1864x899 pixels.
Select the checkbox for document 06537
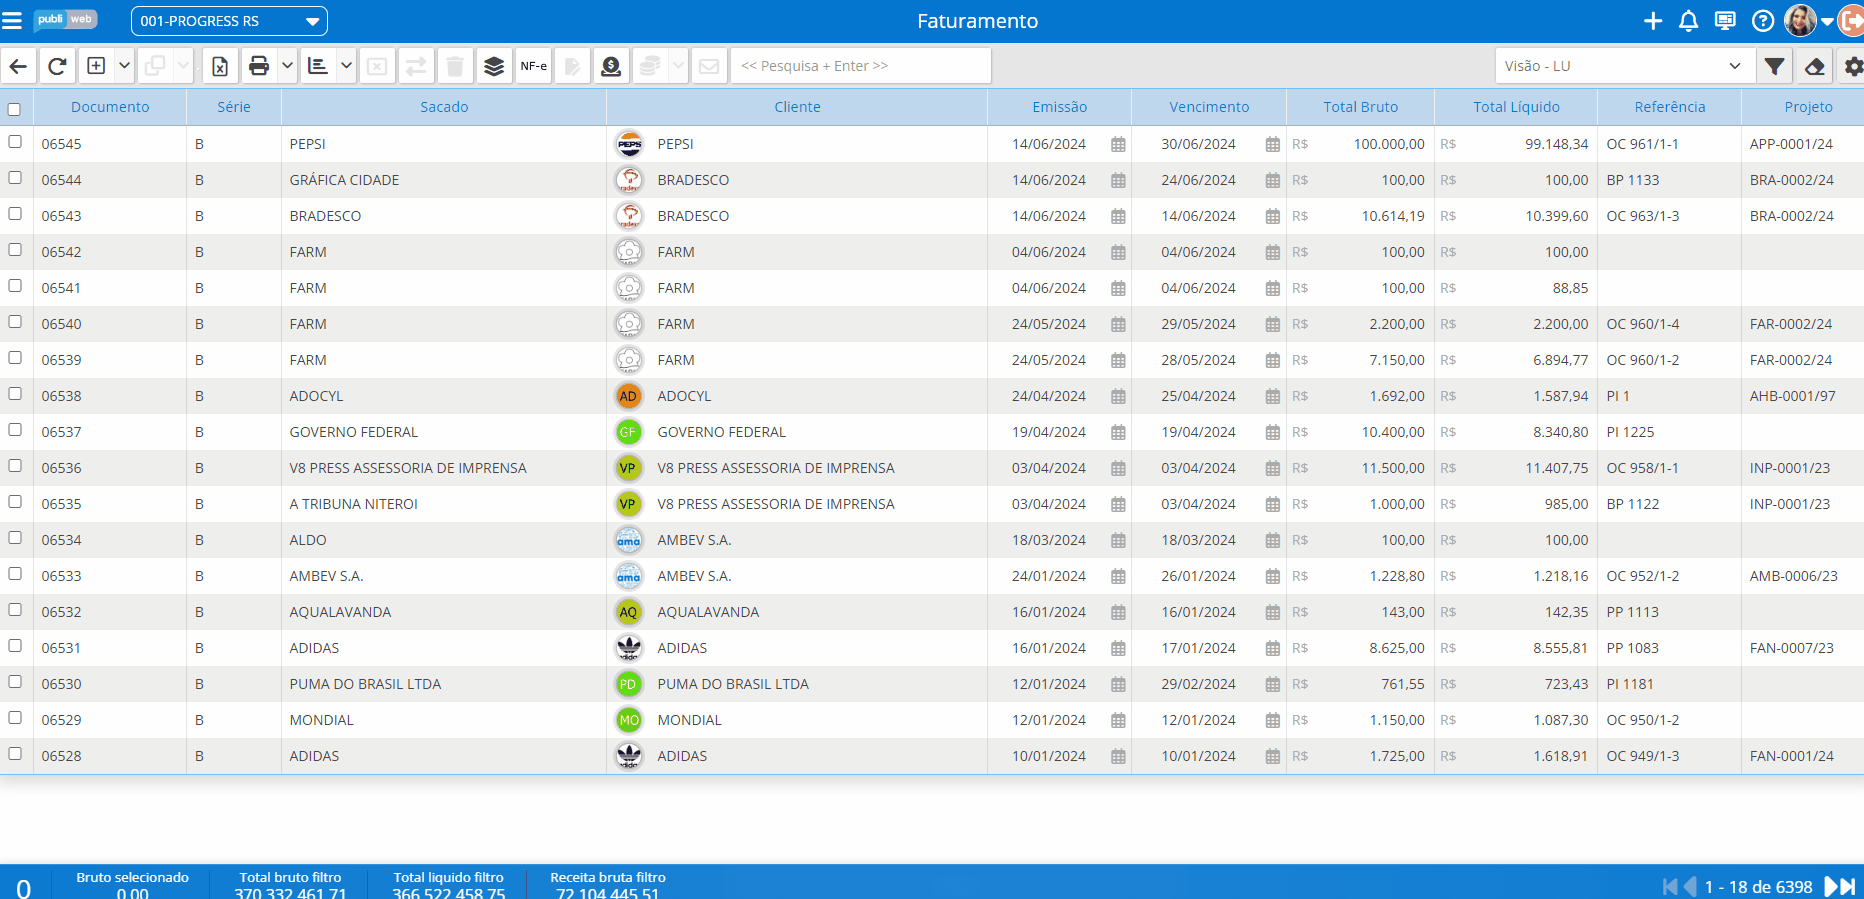[x=15, y=430]
